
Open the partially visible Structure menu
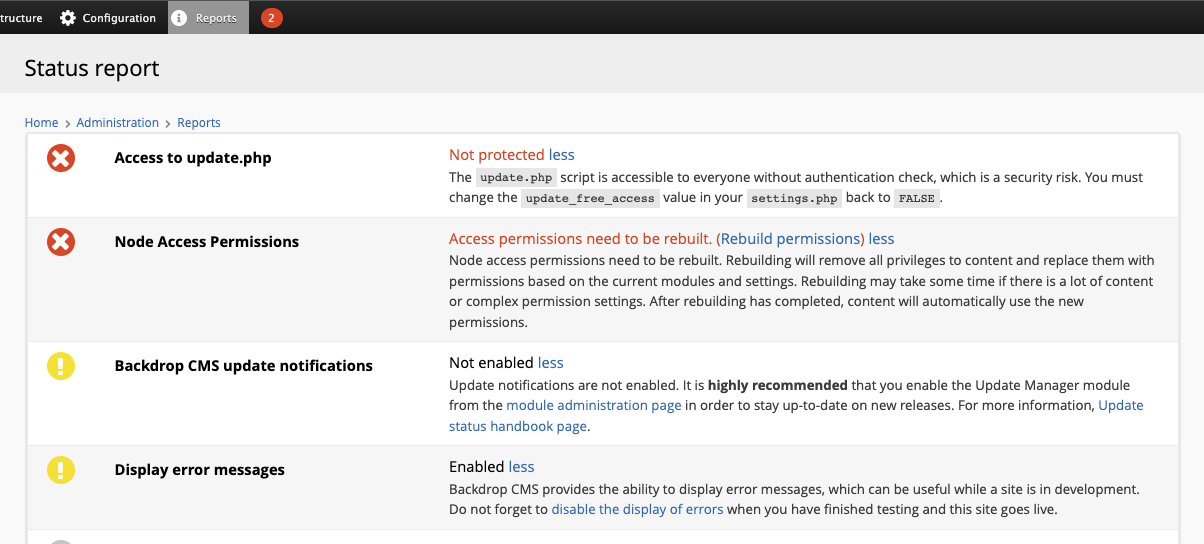coord(21,18)
